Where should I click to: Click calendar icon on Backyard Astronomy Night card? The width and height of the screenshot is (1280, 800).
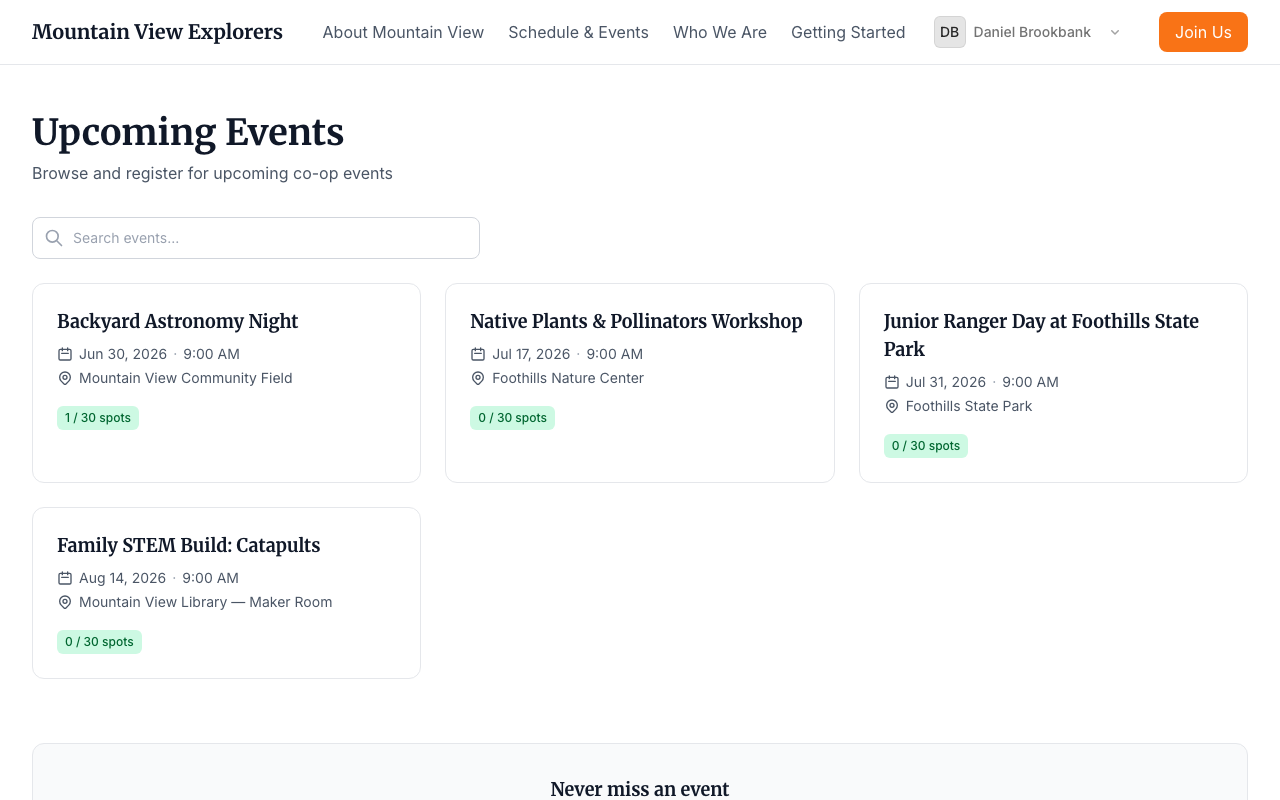(x=65, y=354)
